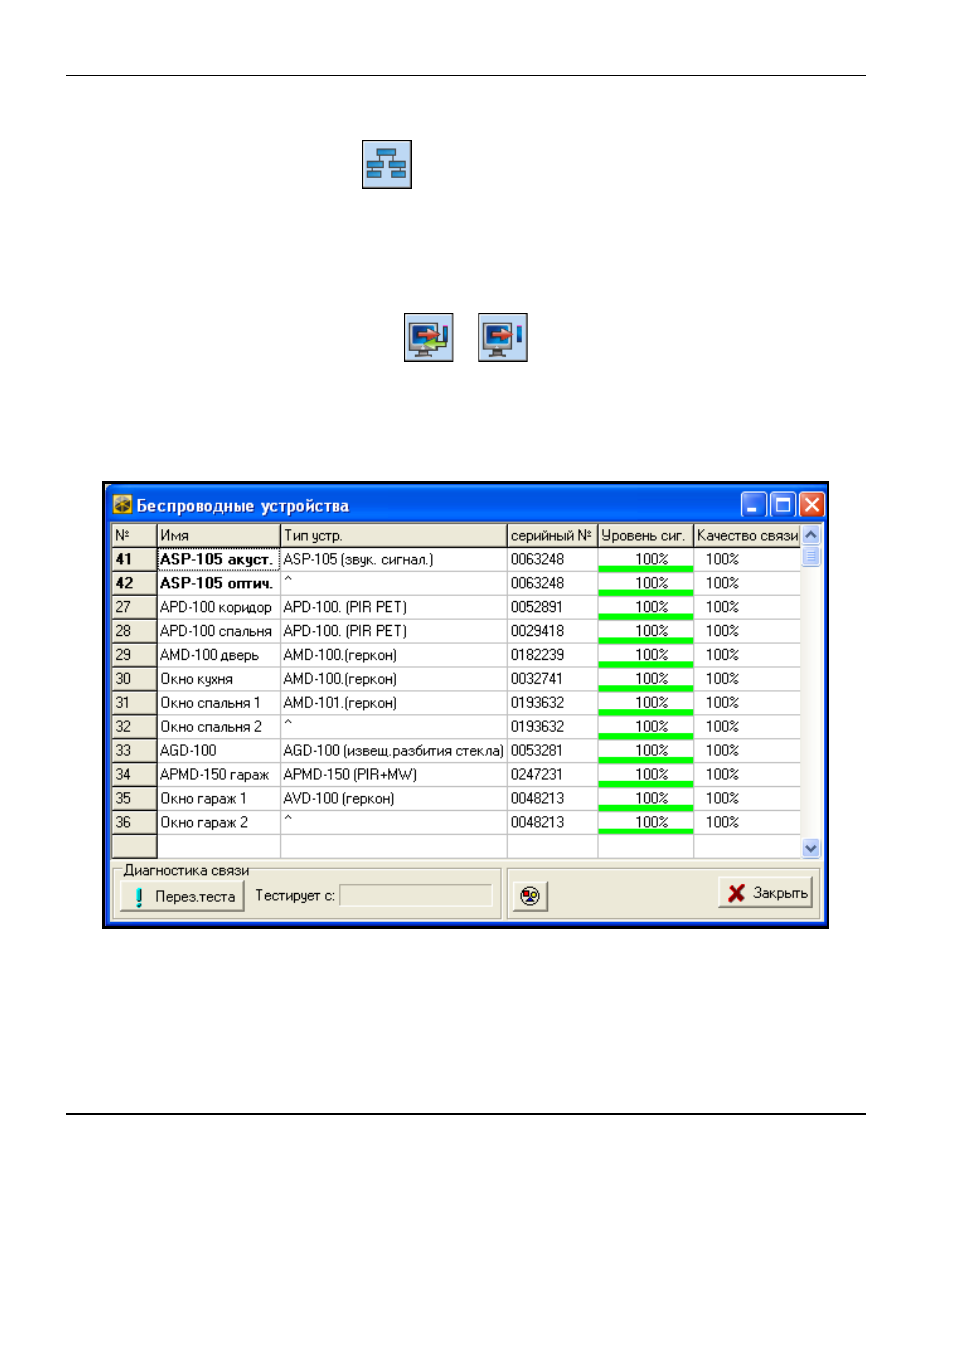
Task: Select the Окно спальня 1 name cell
Action: 218,703
